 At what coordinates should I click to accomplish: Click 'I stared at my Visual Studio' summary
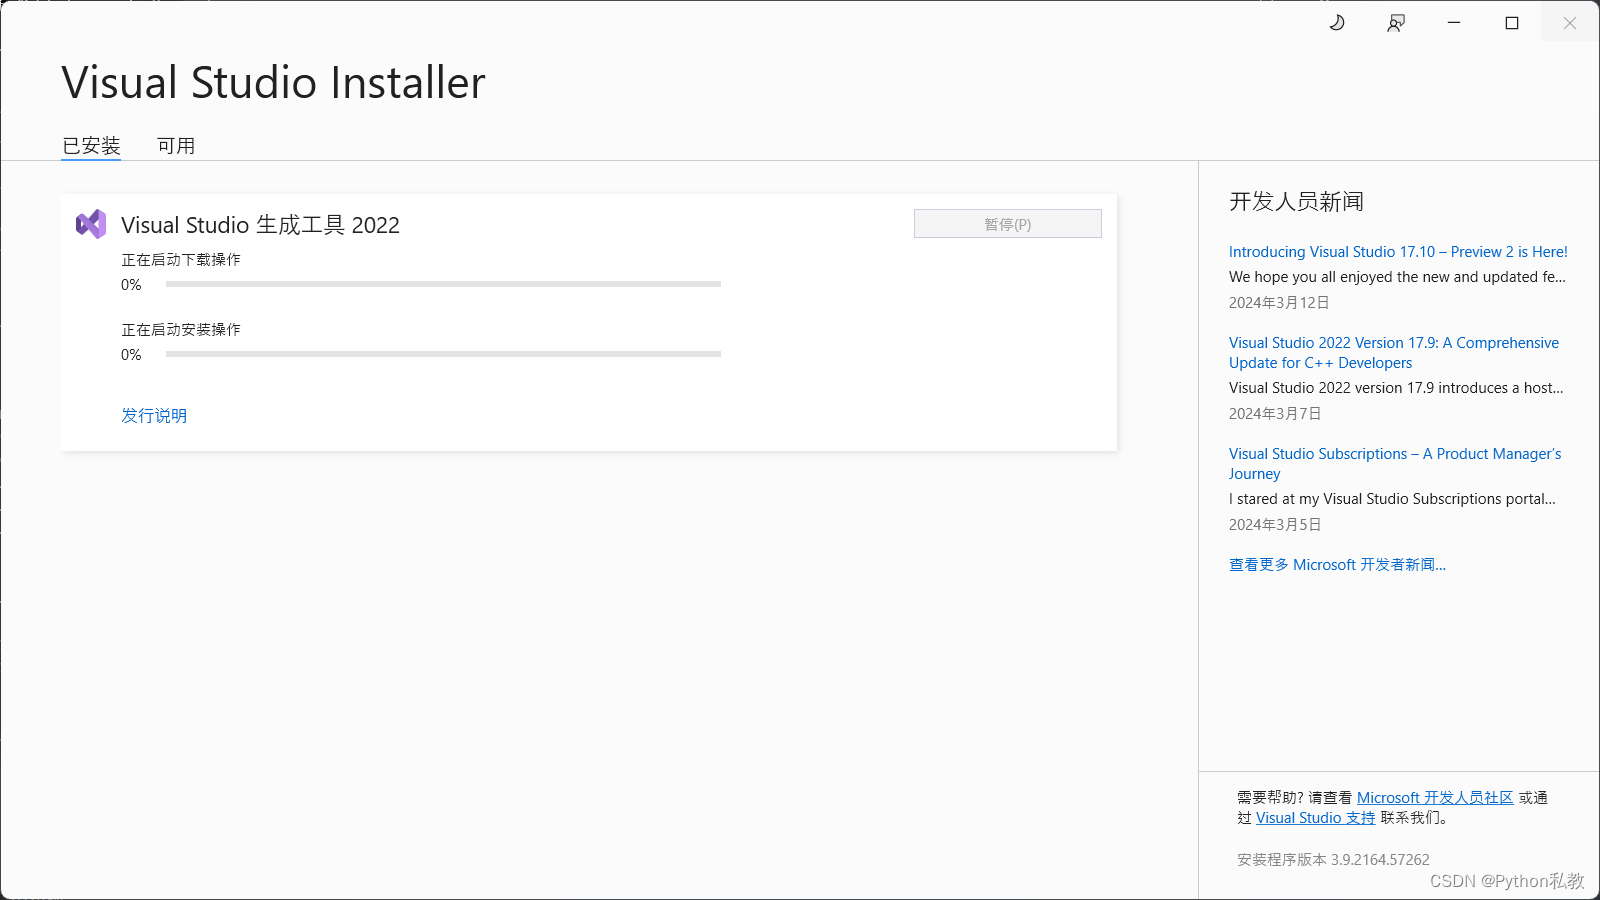[x=1392, y=499]
